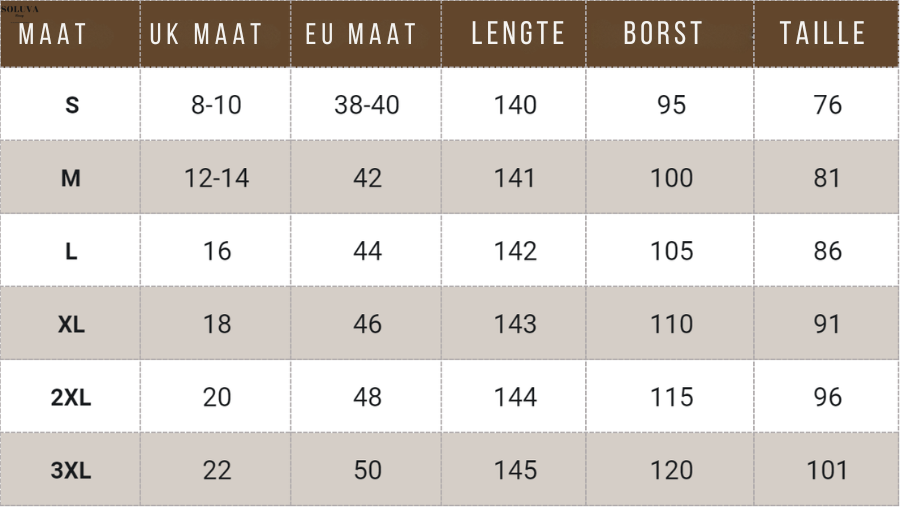Click UK size 8-10 cell
Image resolution: width=900 pixels, height=507 pixels.
coord(216,105)
